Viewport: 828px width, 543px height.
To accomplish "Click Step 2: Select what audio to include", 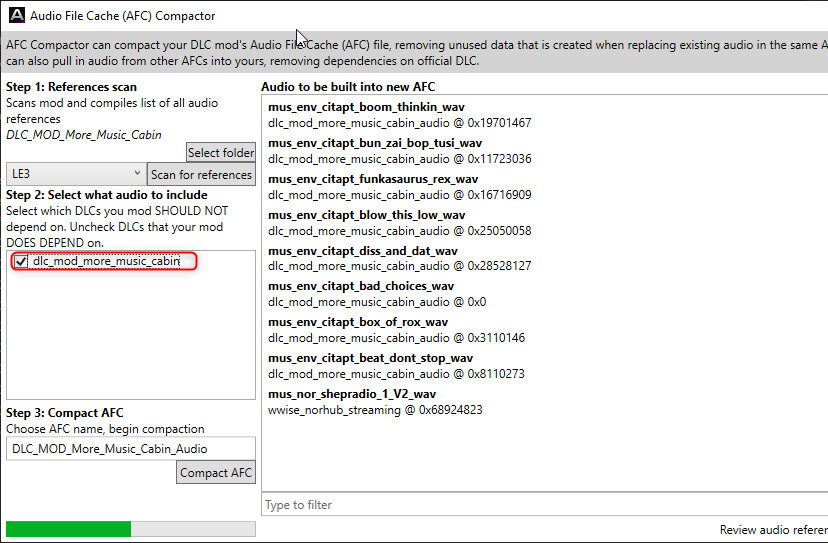I will (107, 195).
